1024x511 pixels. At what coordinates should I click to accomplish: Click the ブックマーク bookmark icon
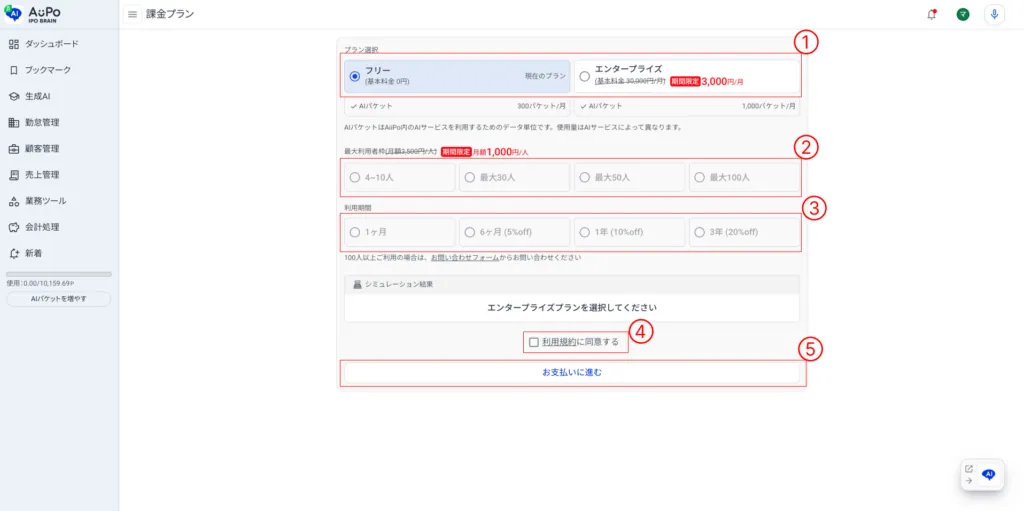tap(14, 70)
